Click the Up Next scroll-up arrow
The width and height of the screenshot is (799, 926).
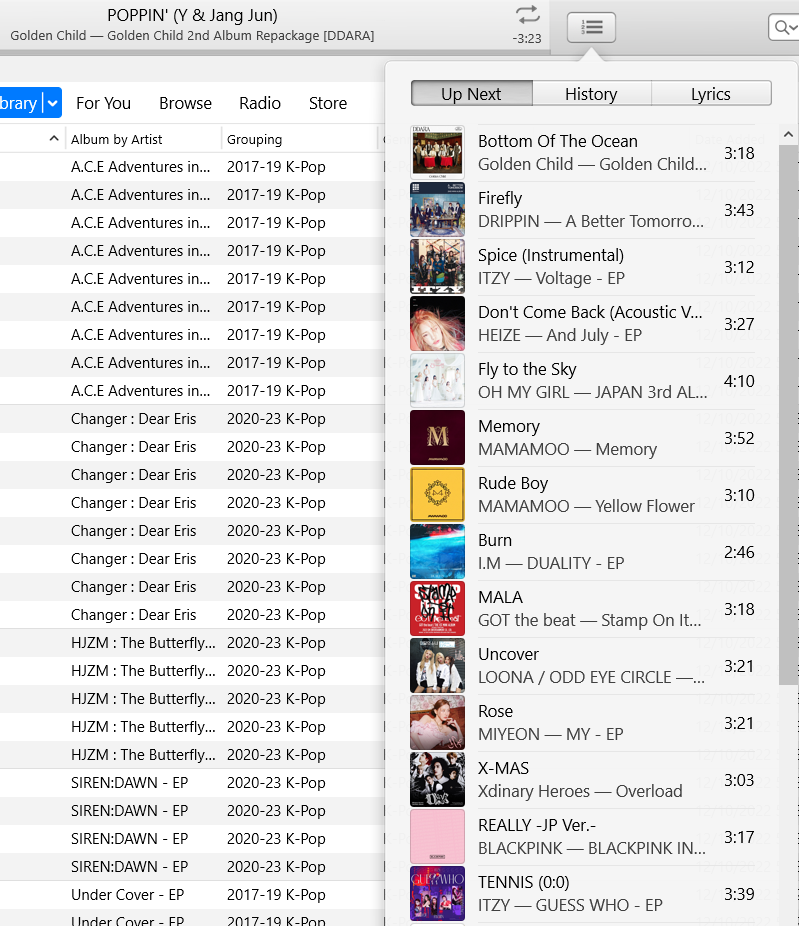788,135
